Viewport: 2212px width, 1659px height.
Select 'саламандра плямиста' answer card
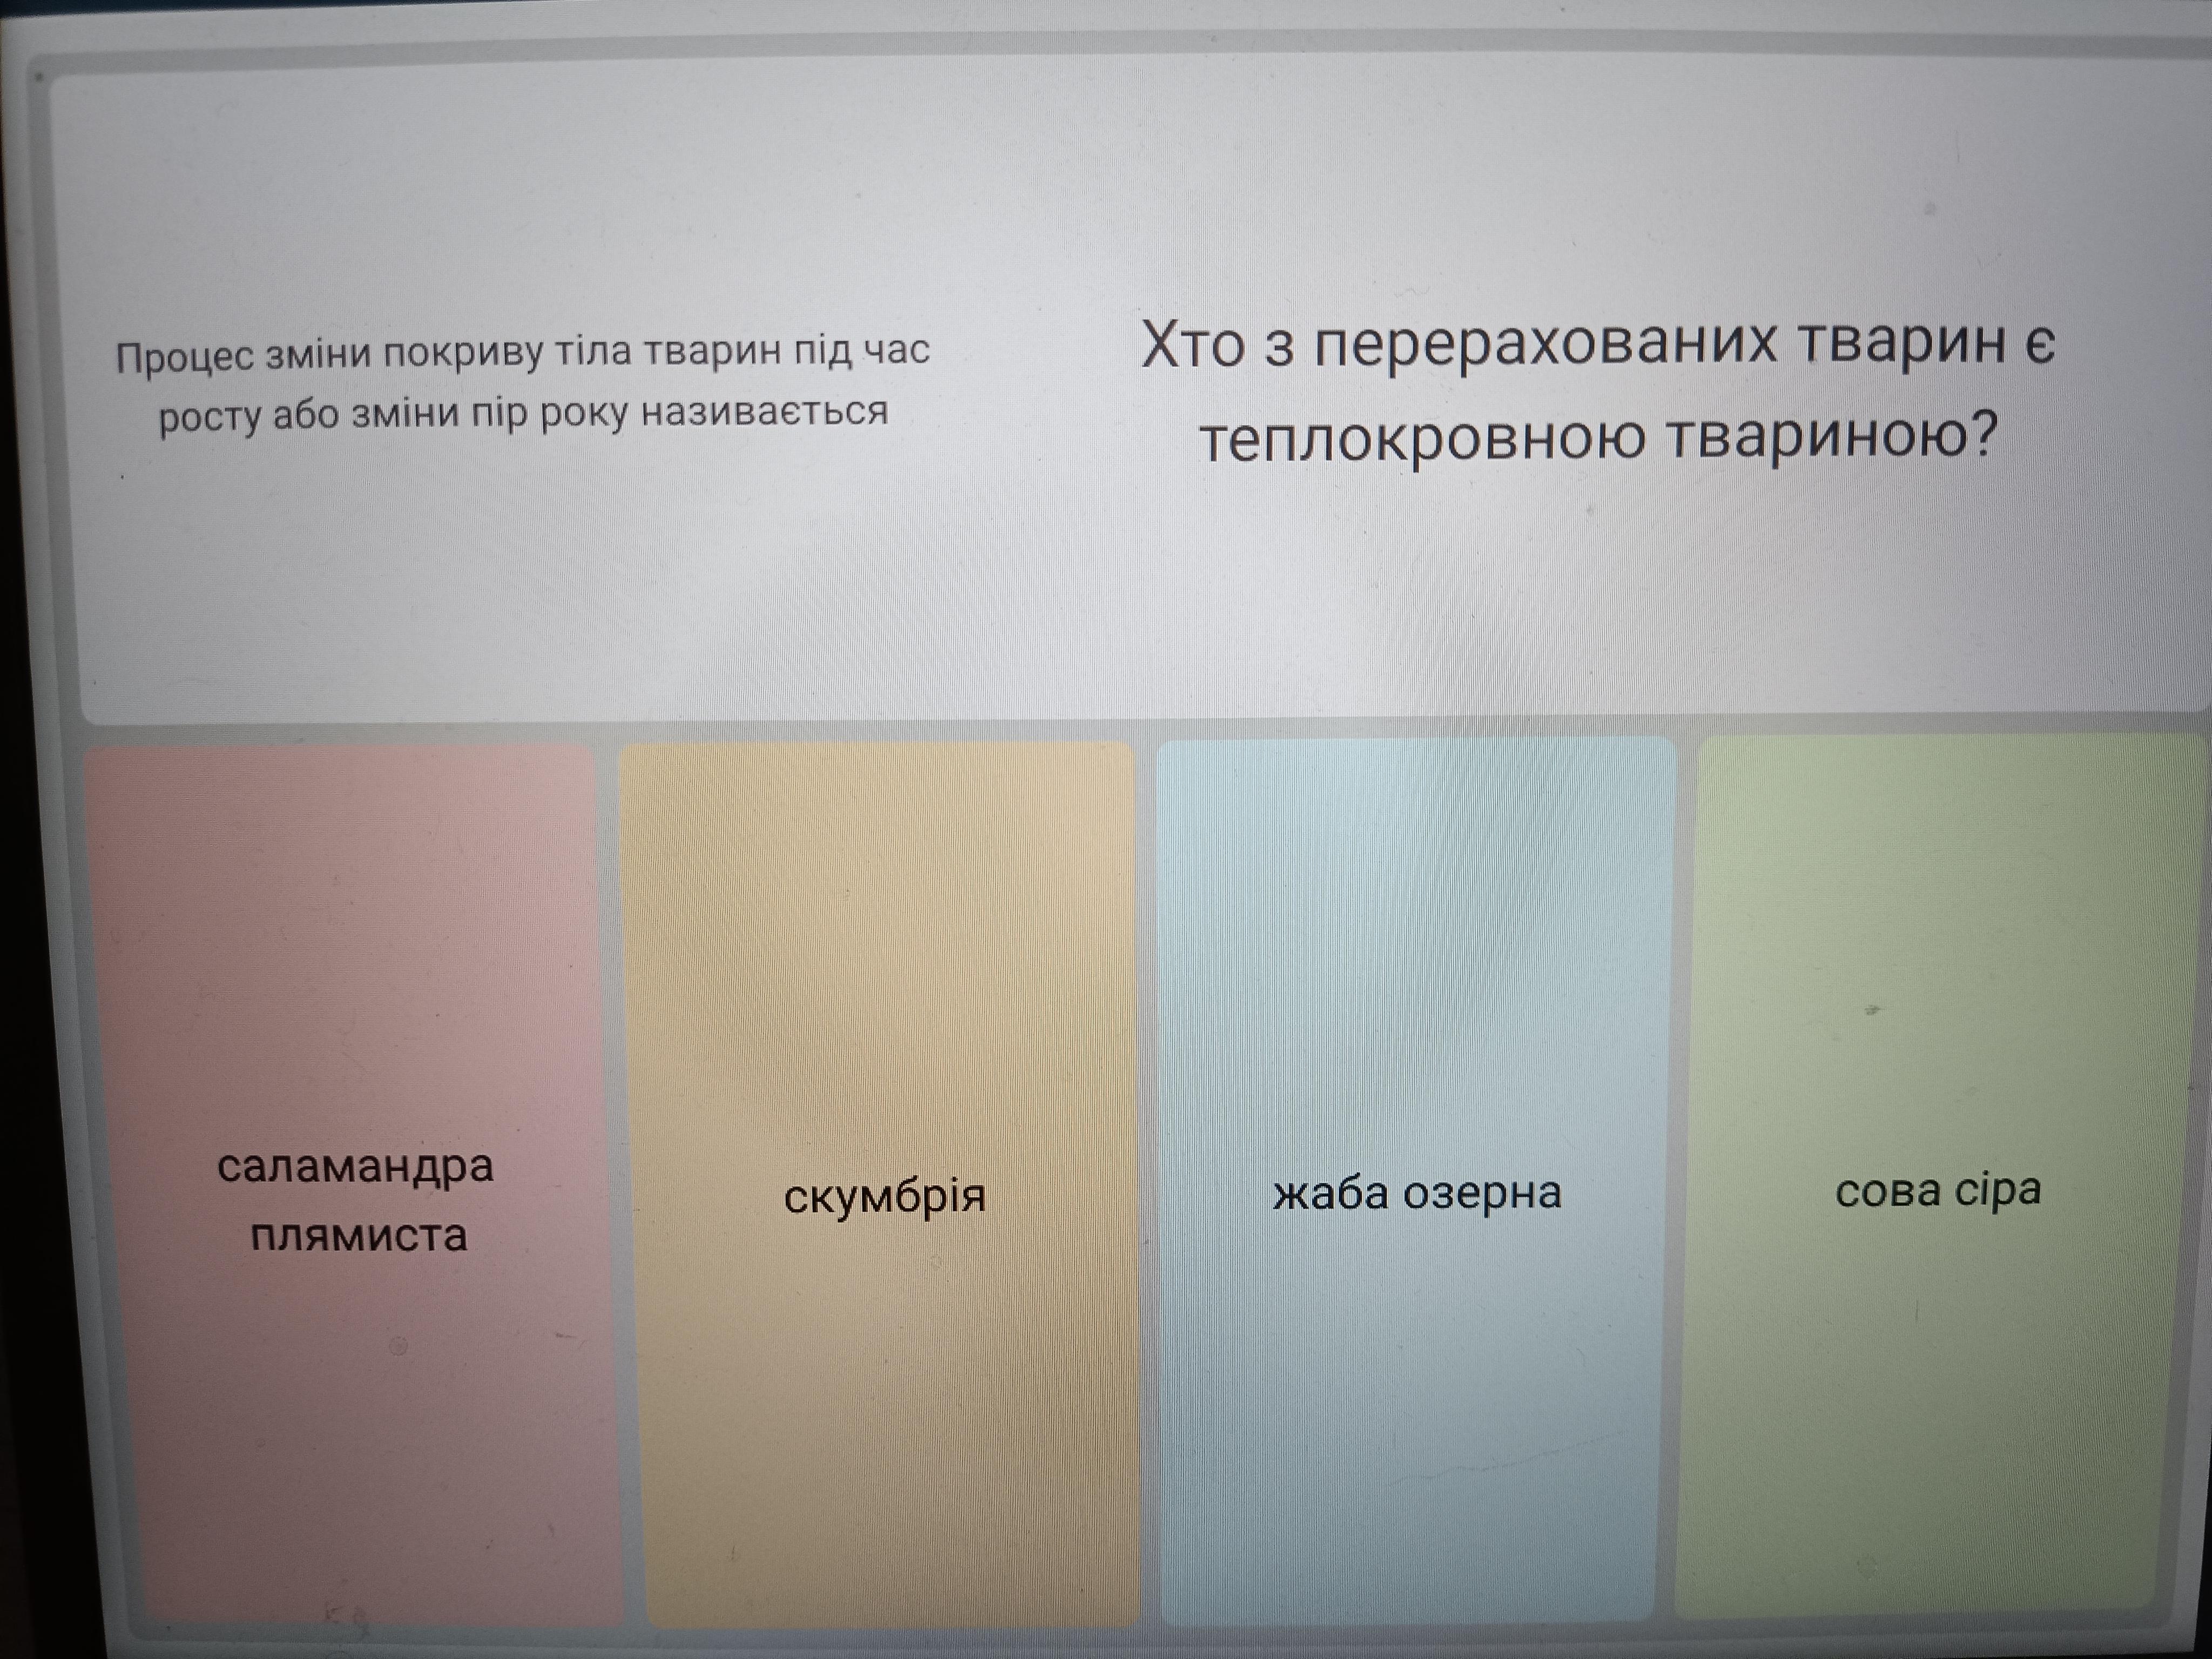(x=356, y=1200)
